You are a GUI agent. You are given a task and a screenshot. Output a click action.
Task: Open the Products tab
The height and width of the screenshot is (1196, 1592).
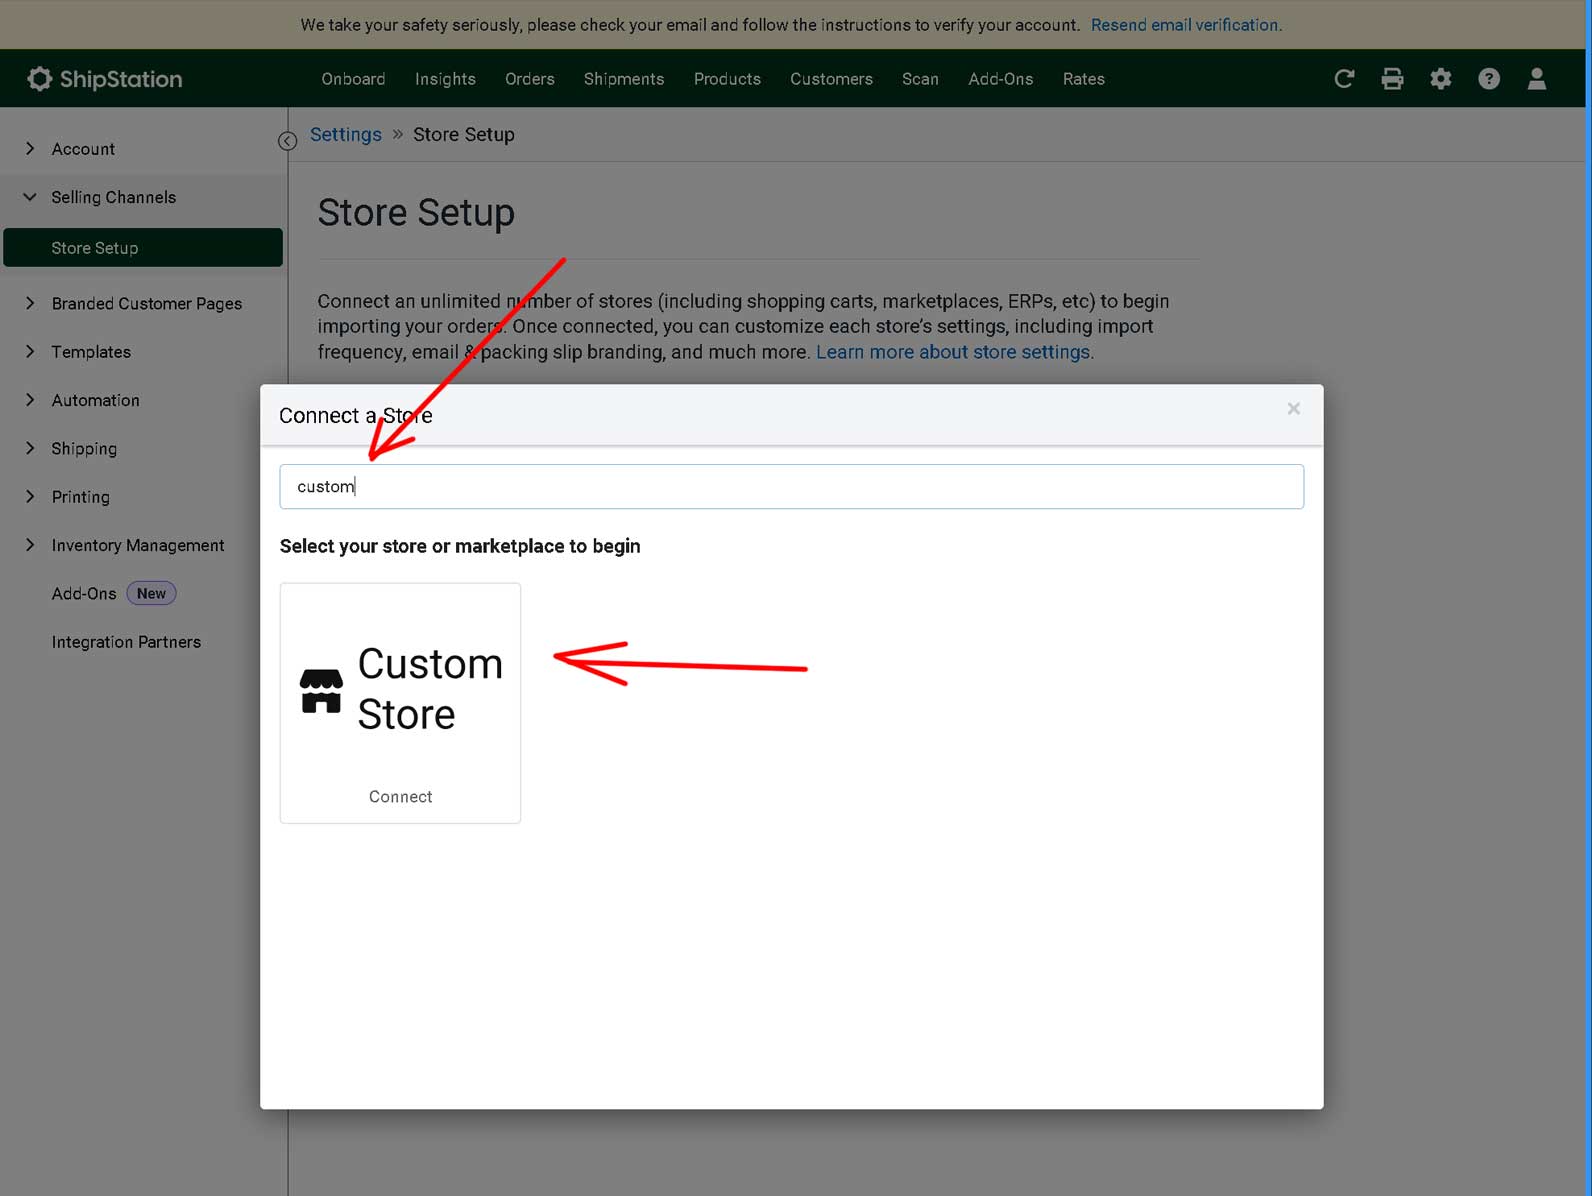tap(727, 79)
